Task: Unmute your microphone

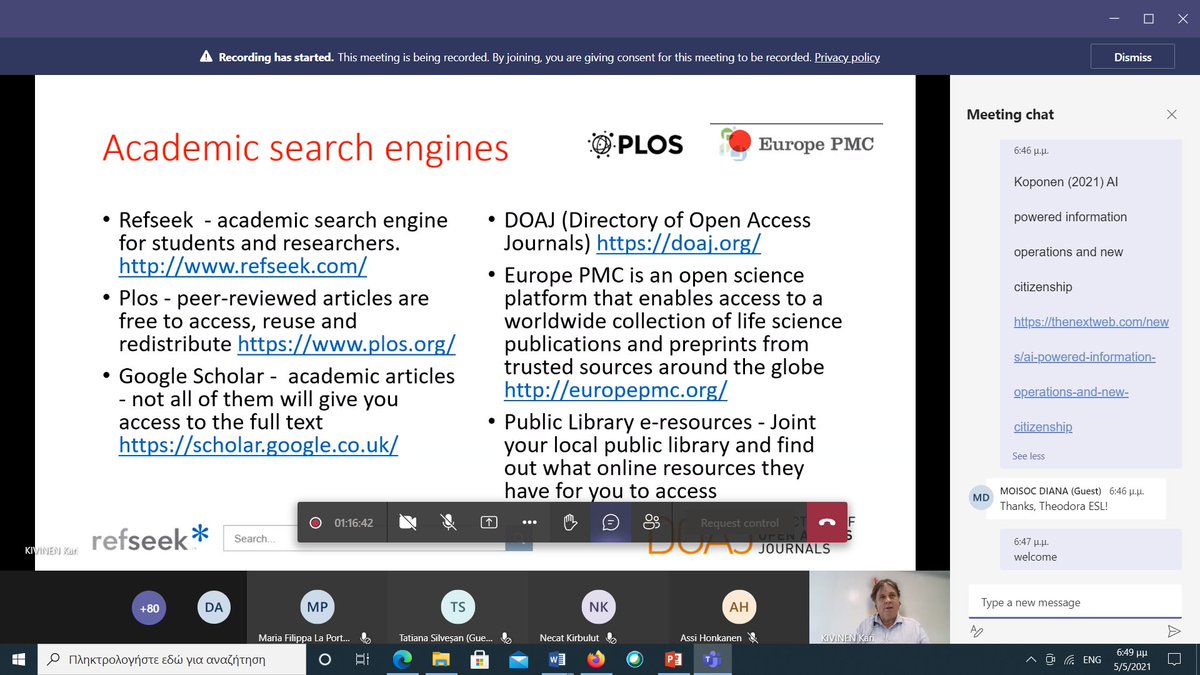Action: (449, 522)
